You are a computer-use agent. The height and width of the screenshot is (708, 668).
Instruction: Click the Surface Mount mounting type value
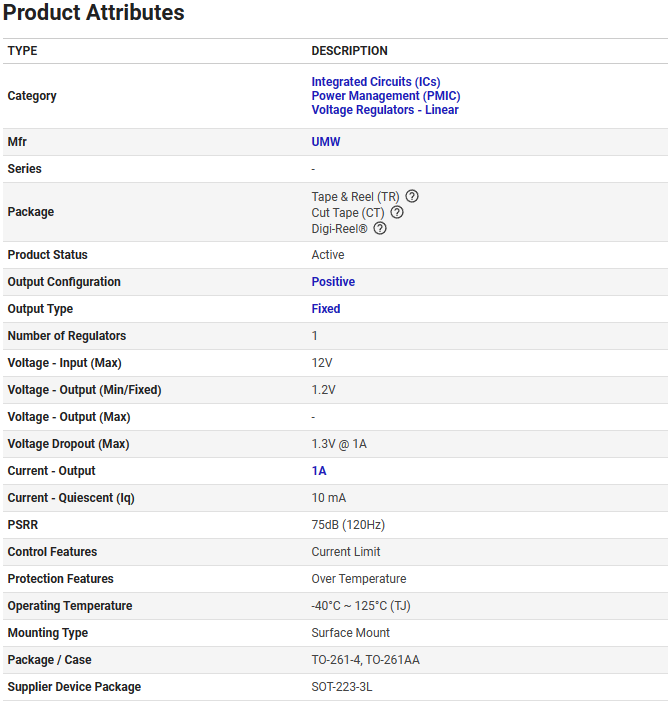pos(350,633)
